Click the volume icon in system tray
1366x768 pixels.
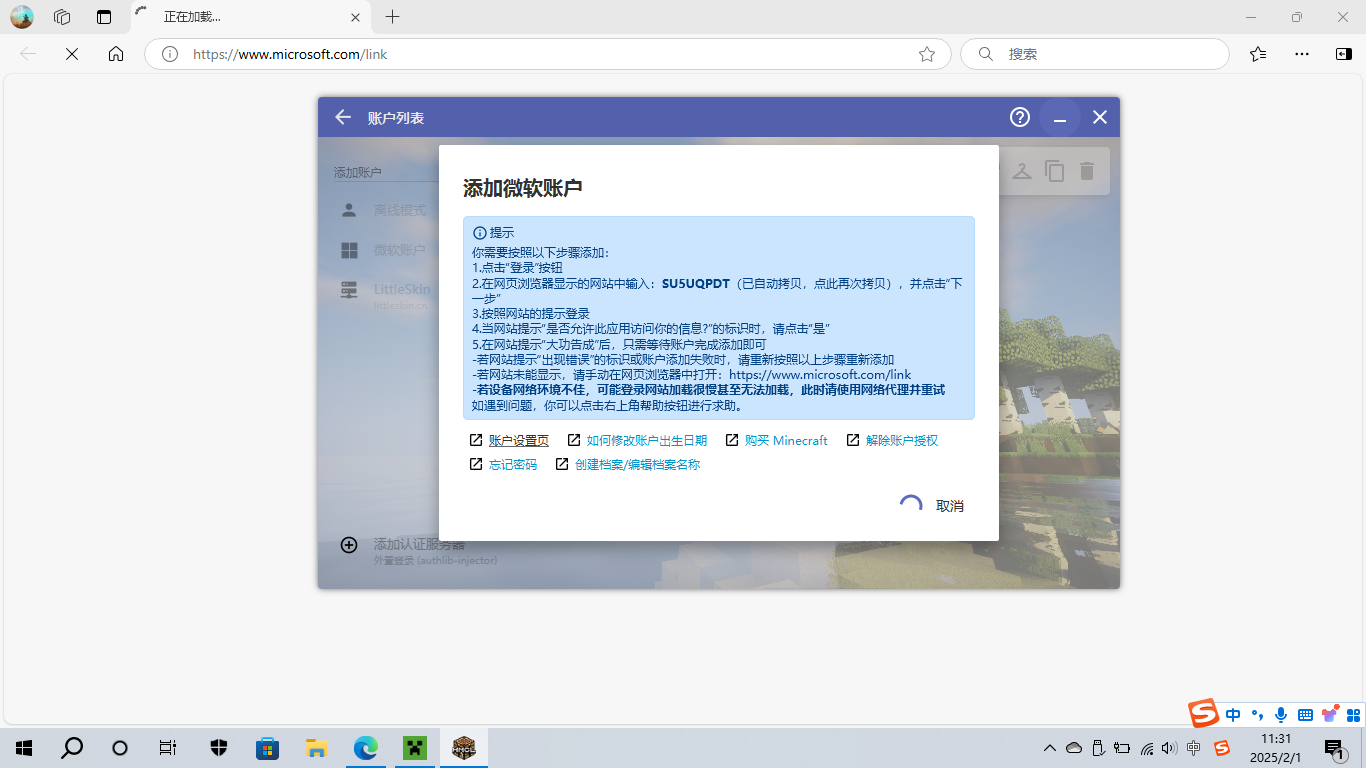coord(1170,748)
